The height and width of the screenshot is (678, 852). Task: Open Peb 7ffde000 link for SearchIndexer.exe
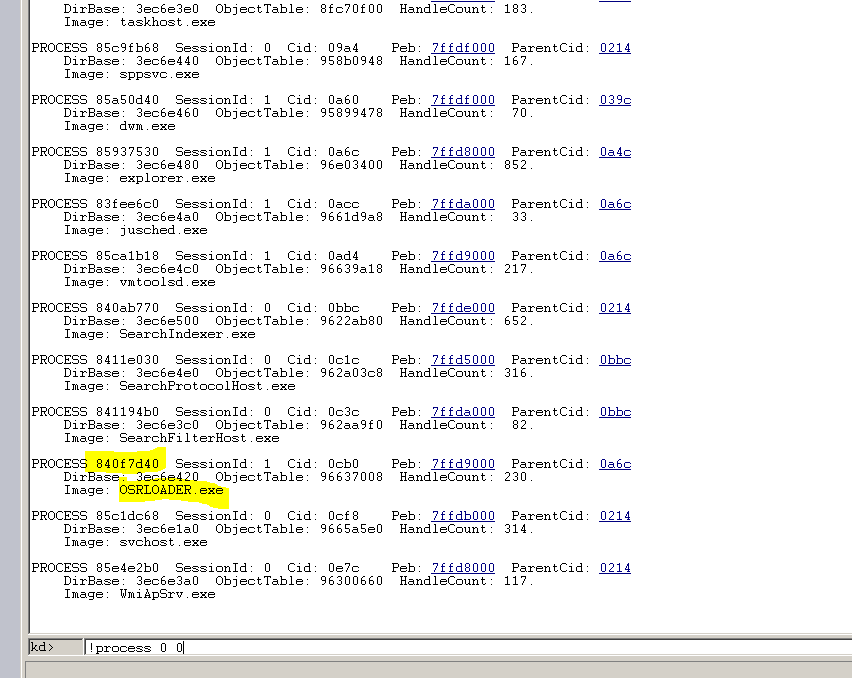[x=463, y=308]
